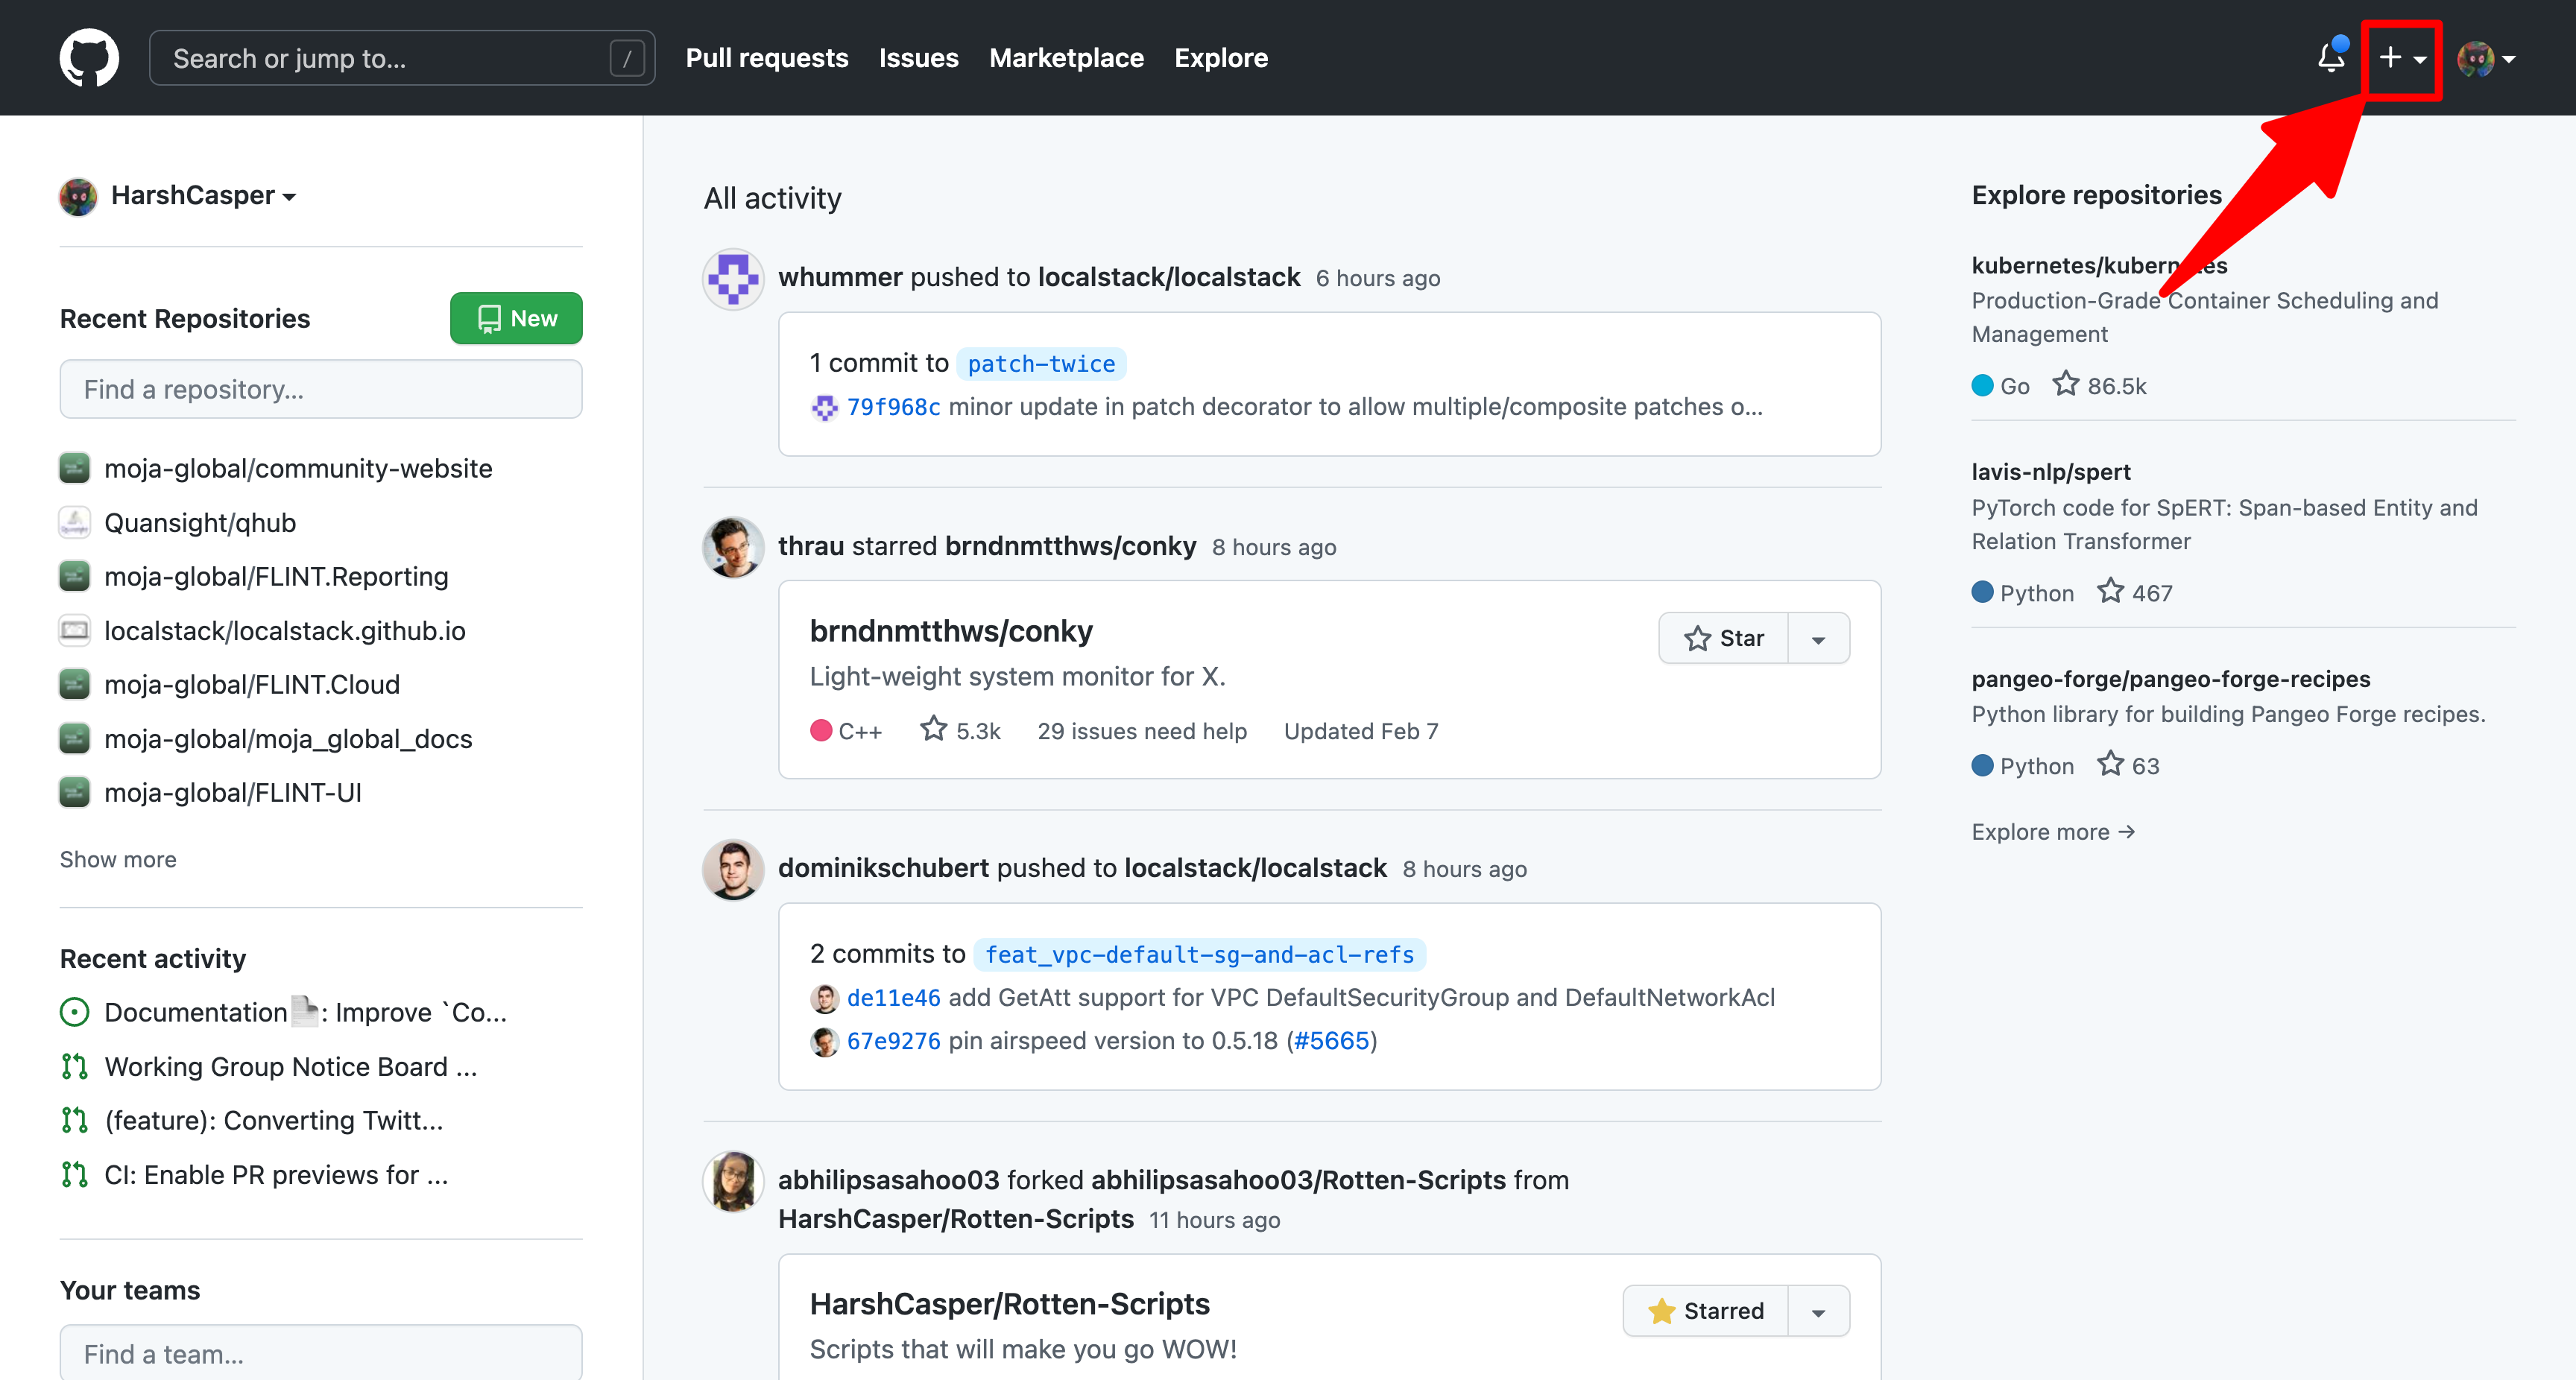Image resolution: width=2576 pixels, height=1380 pixels.
Task: Open Explore in the header
Action: 1221,58
